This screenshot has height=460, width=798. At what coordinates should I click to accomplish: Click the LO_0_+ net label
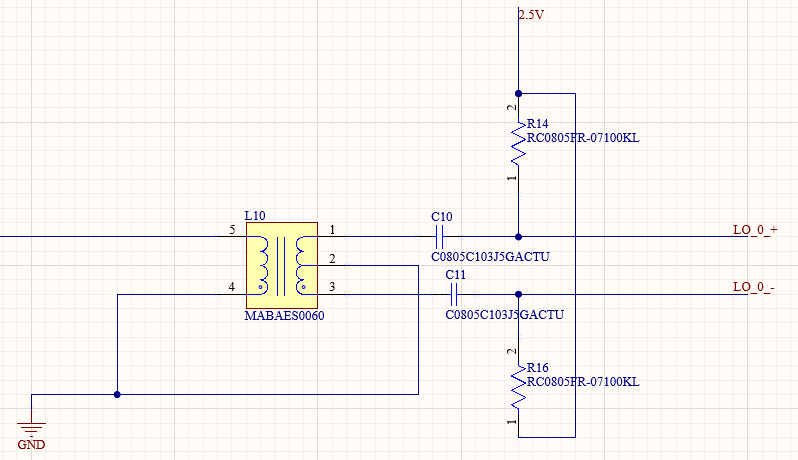click(x=755, y=229)
